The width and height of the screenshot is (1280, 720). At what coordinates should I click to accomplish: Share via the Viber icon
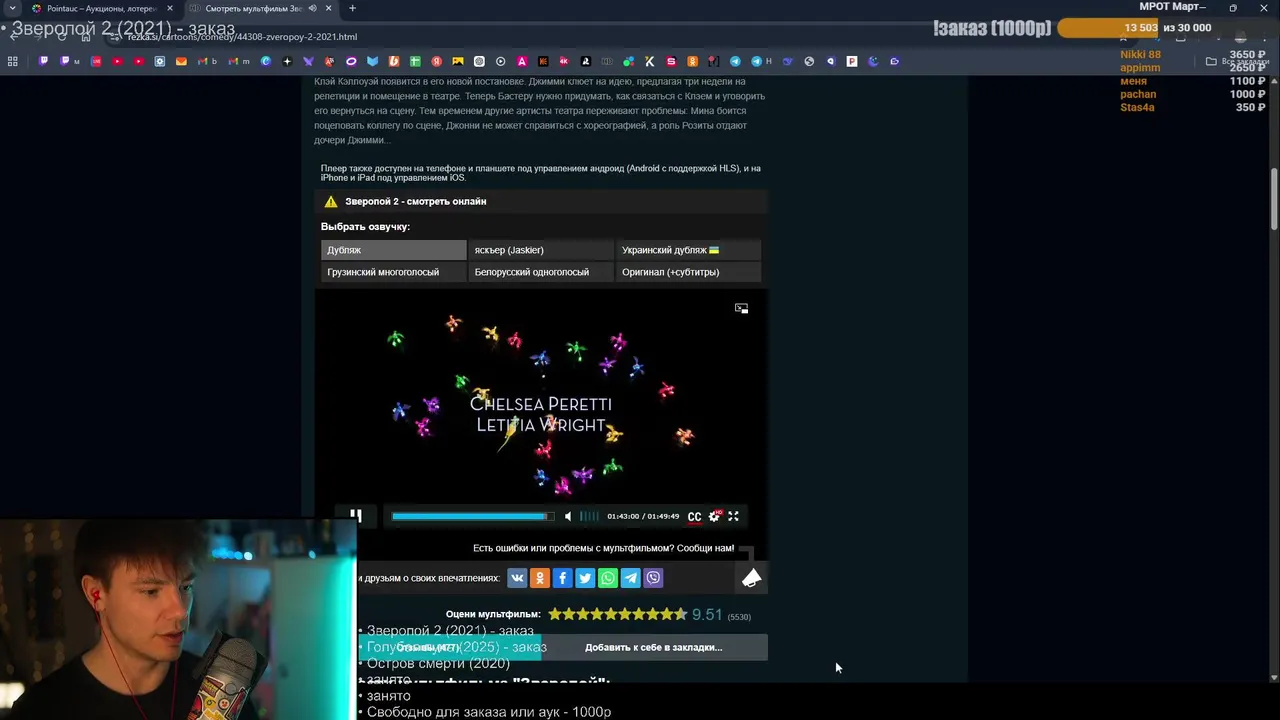[653, 578]
